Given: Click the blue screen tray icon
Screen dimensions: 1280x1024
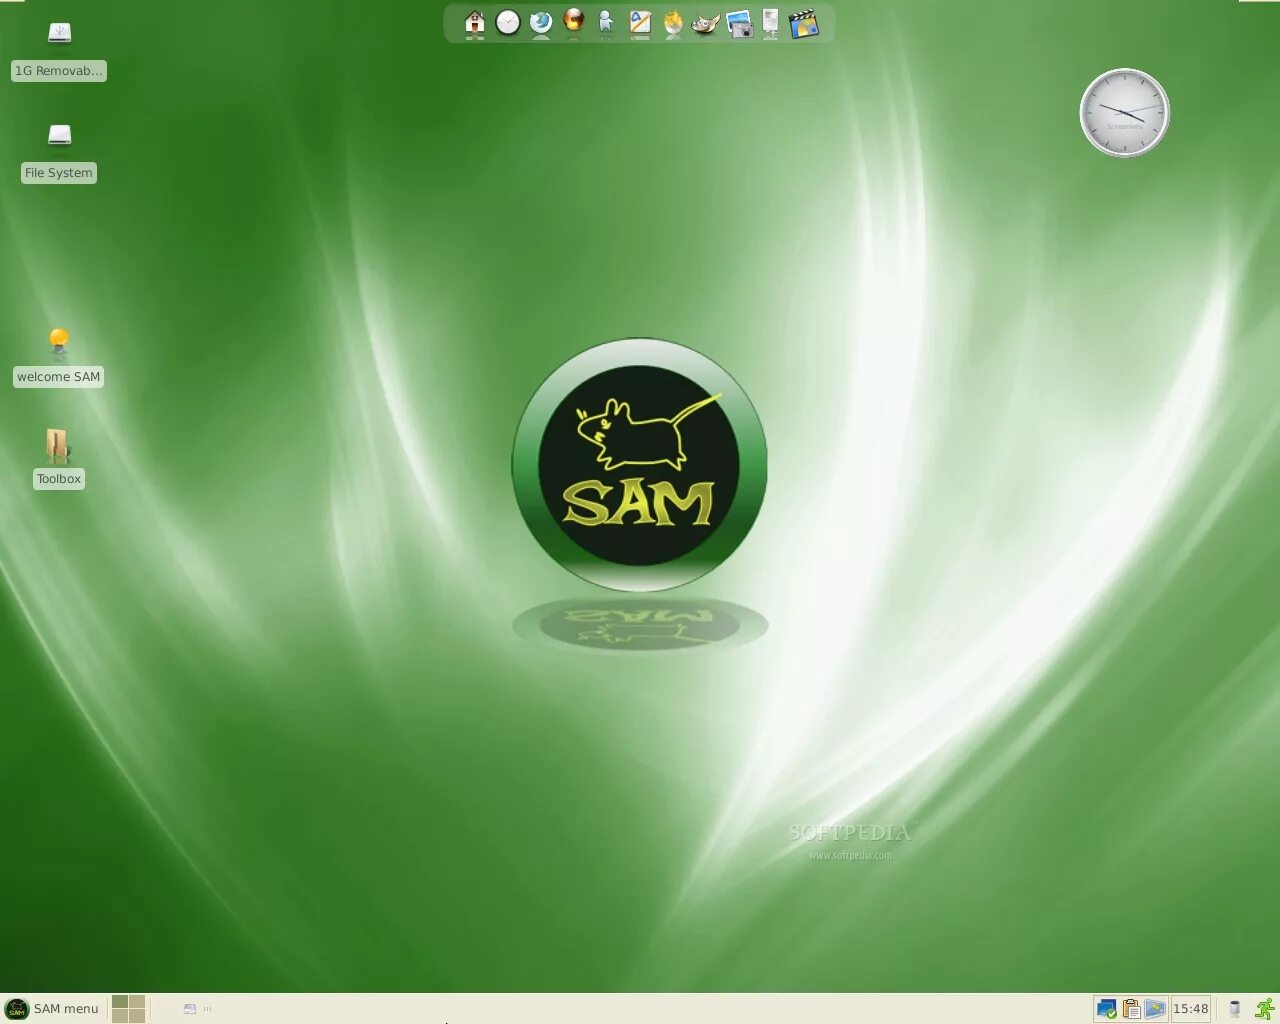Looking at the screenshot, I should coord(1155,1009).
